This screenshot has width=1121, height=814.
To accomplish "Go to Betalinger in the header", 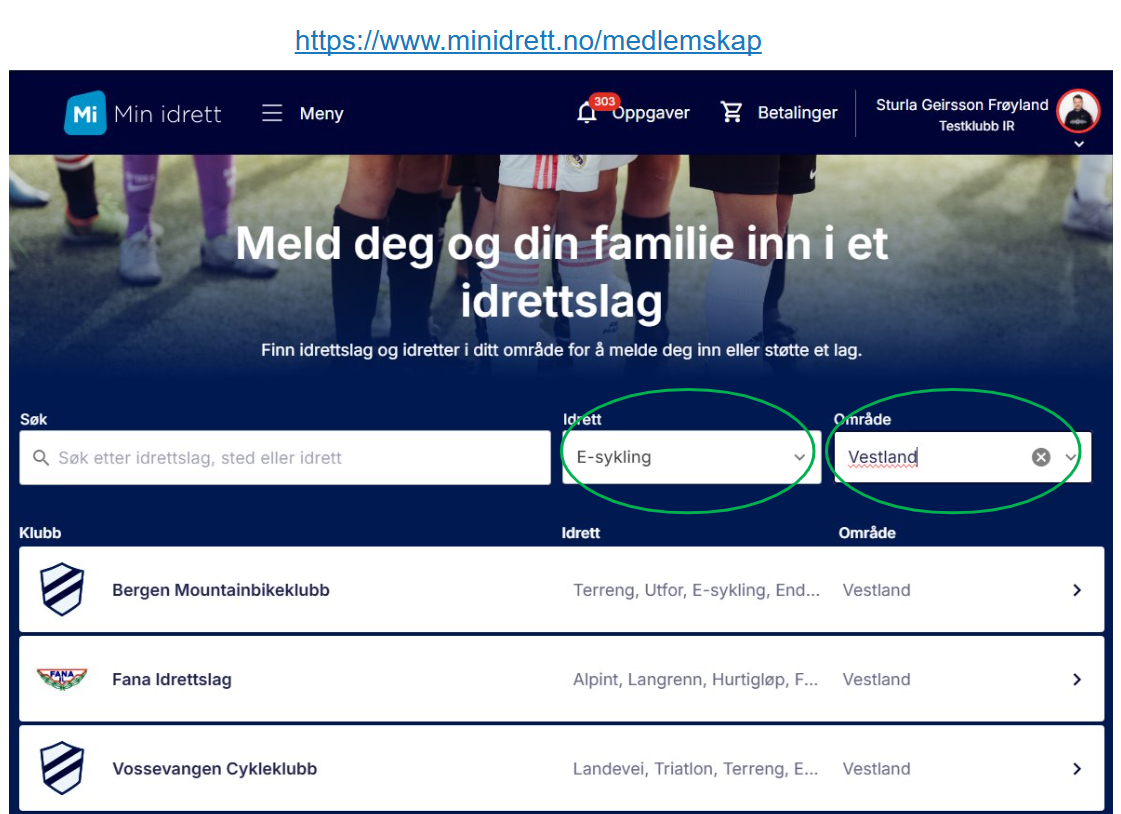I will click(797, 113).
